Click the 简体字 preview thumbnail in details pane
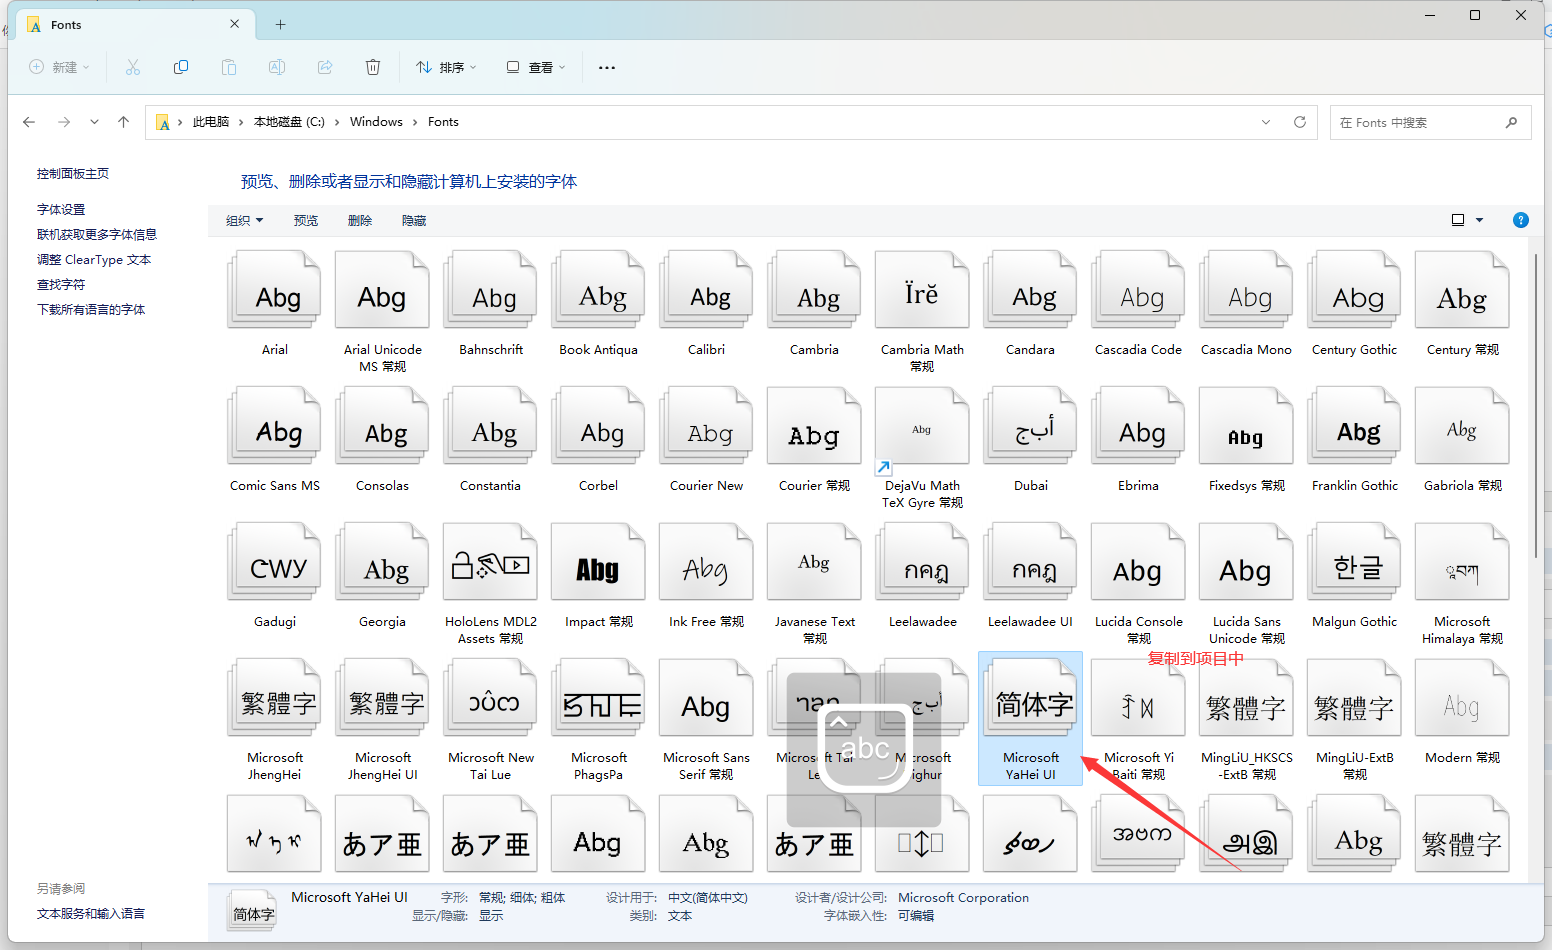Viewport: 1552px width, 950px height. (x=251, y=910)
